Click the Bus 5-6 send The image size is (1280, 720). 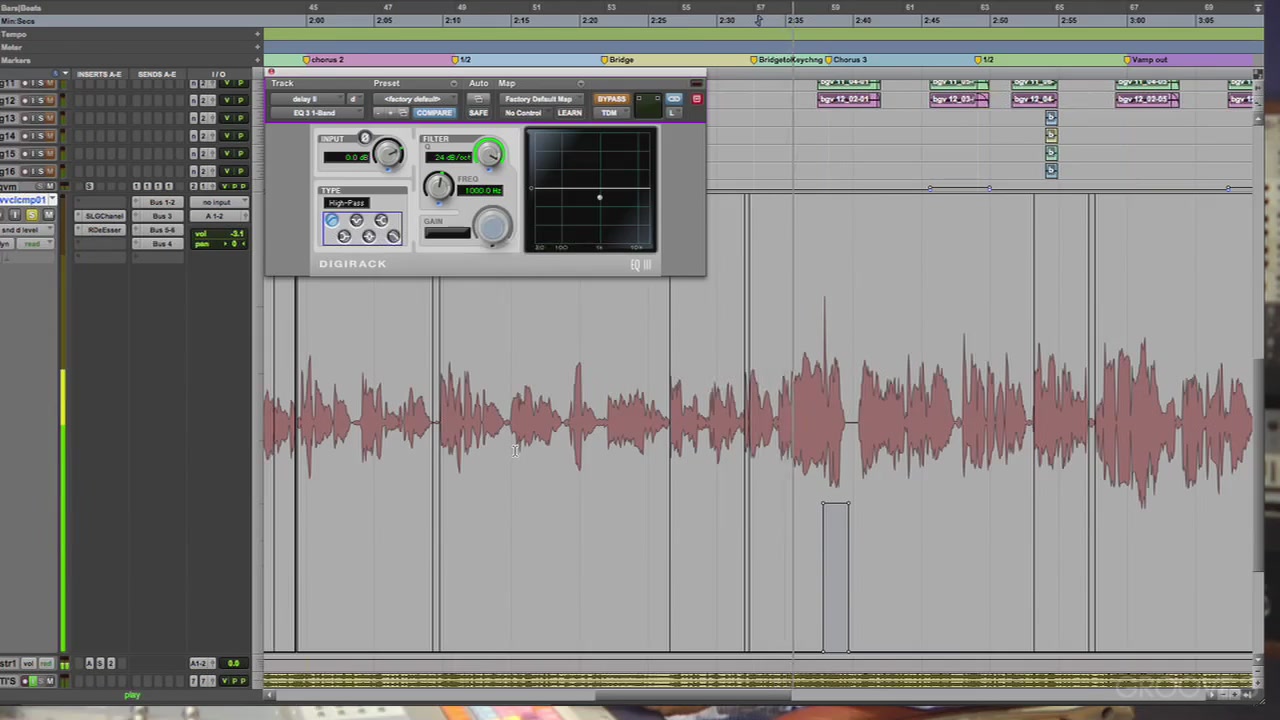[x=158, y=230]
